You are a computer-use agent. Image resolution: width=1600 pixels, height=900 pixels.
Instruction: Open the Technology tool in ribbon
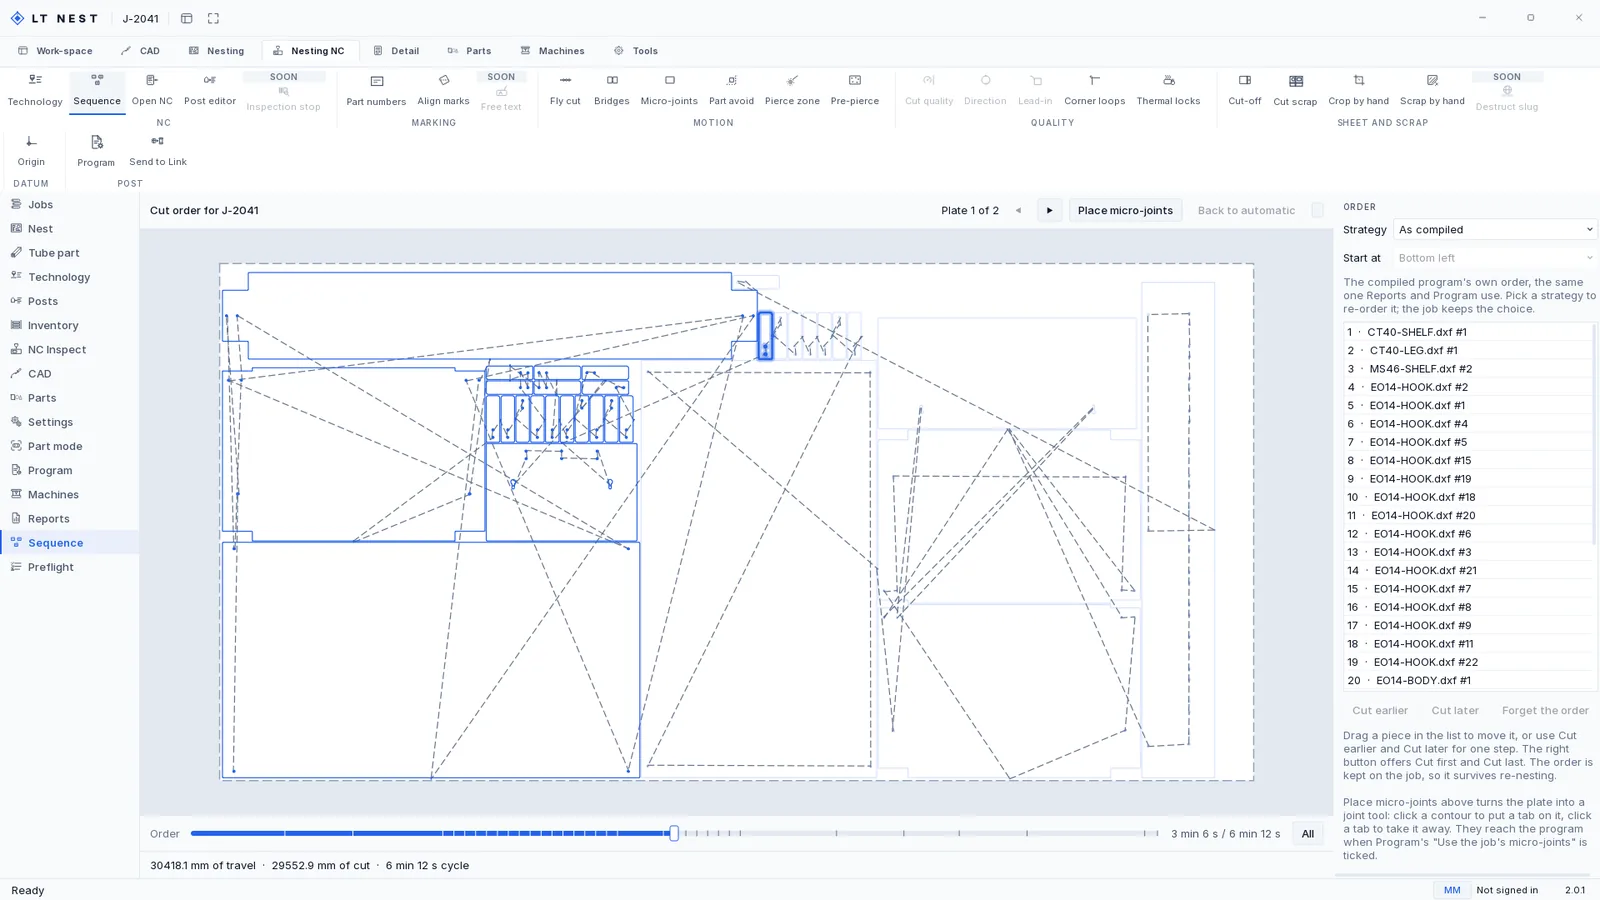(x=35, y=90)
